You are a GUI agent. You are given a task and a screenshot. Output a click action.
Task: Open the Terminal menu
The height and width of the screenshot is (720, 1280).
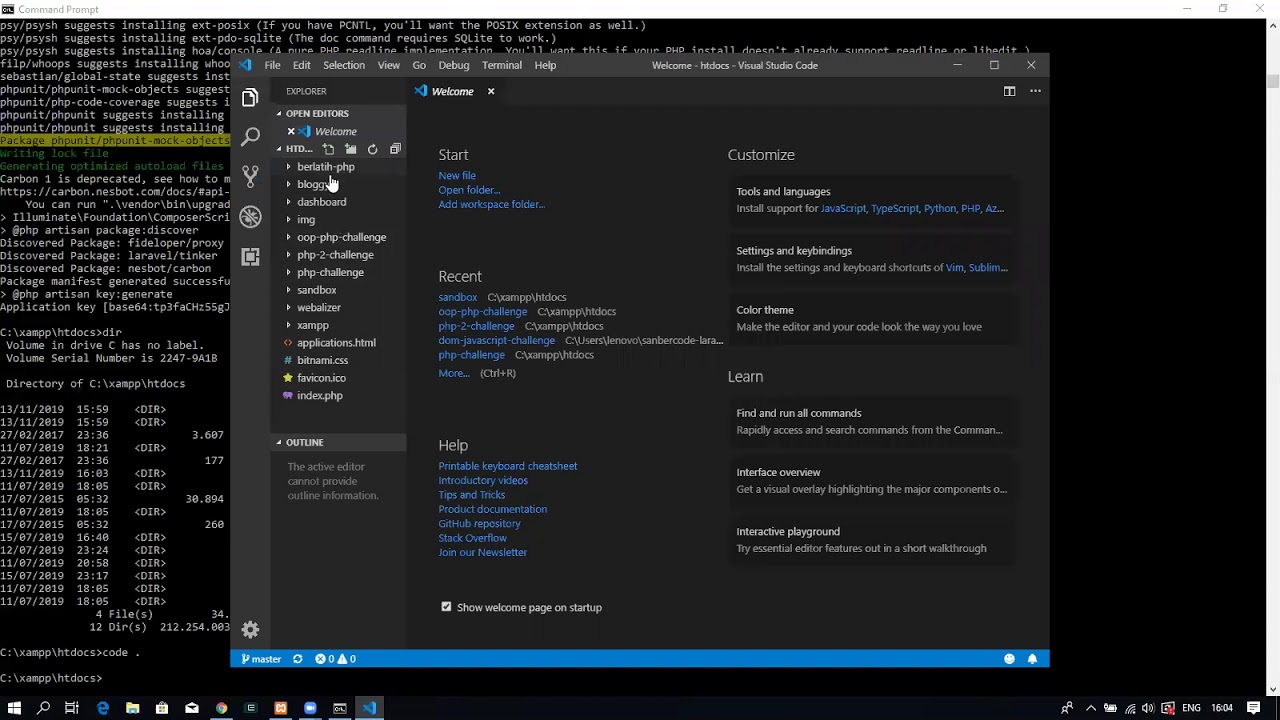tap(501, 65)
